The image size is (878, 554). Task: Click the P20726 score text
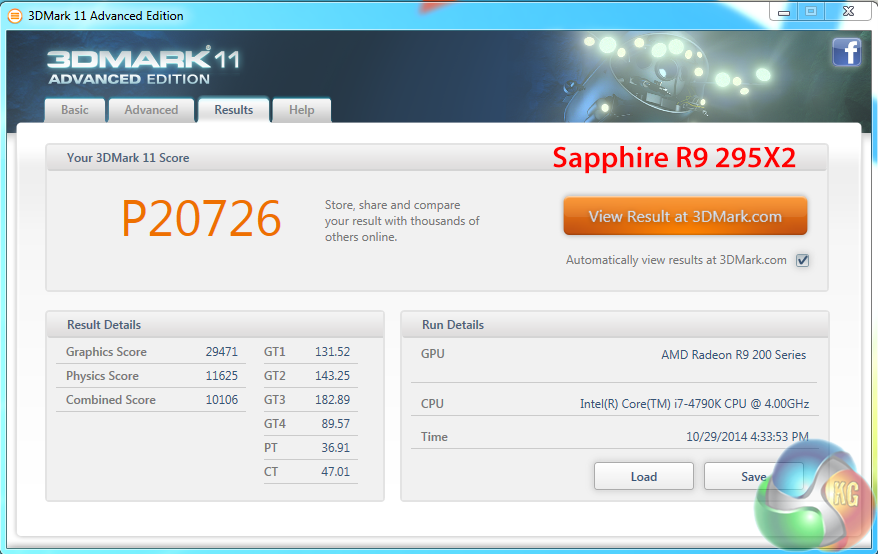(201, 218)
